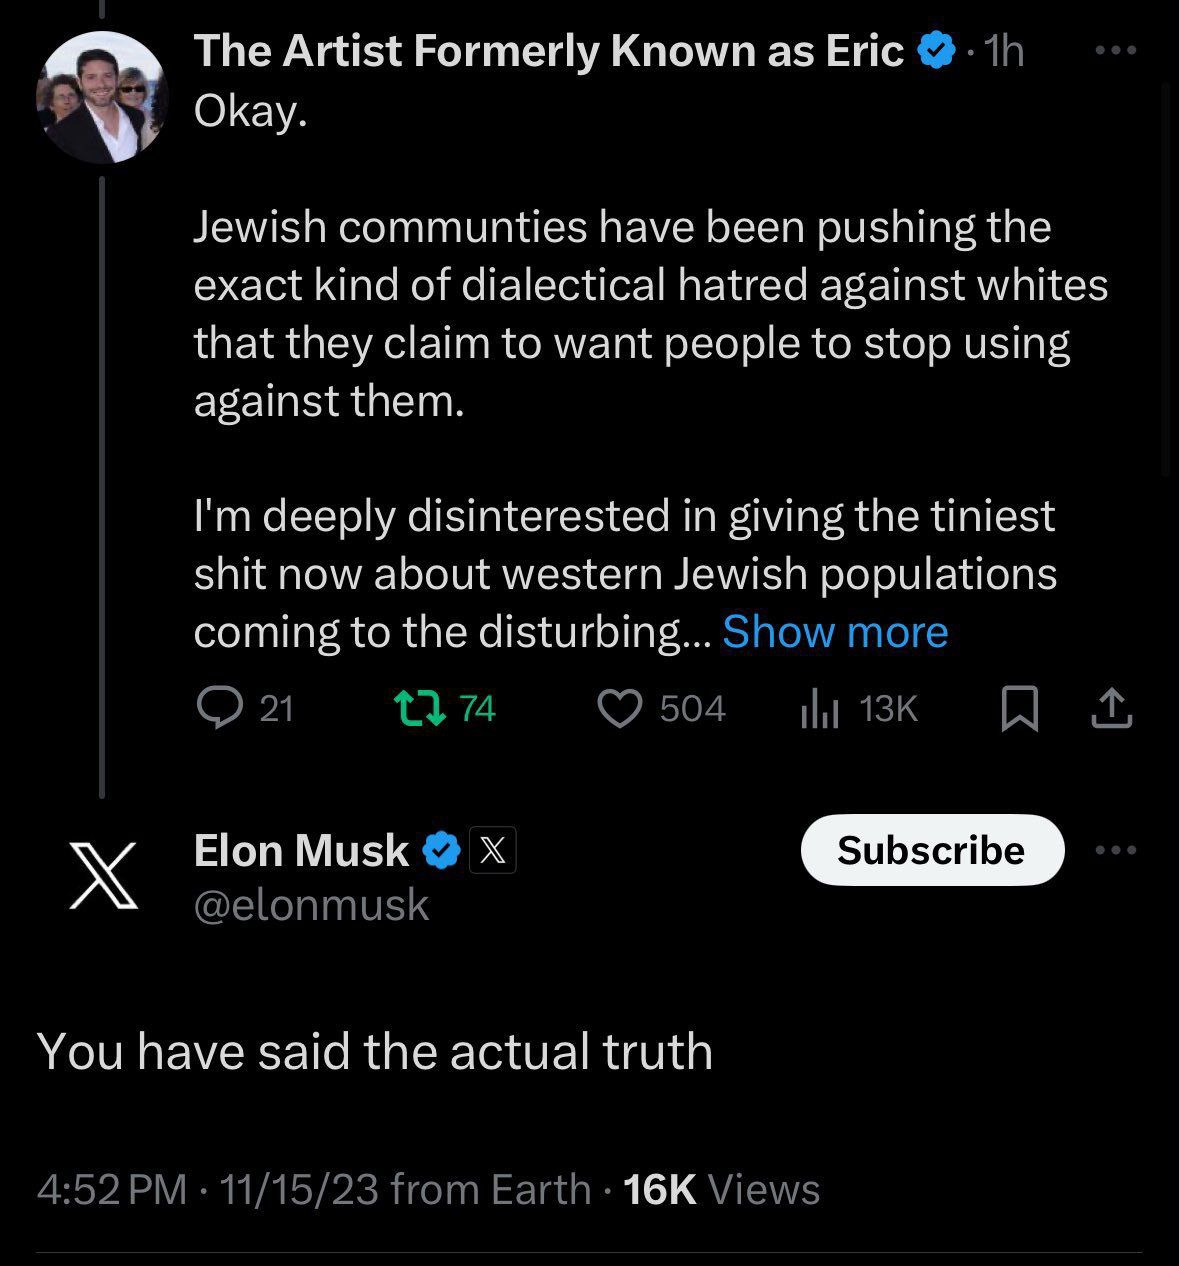Share Eric's post using the upload icon
This screenshot has height=1266, width=1179.
point(1111,709)
